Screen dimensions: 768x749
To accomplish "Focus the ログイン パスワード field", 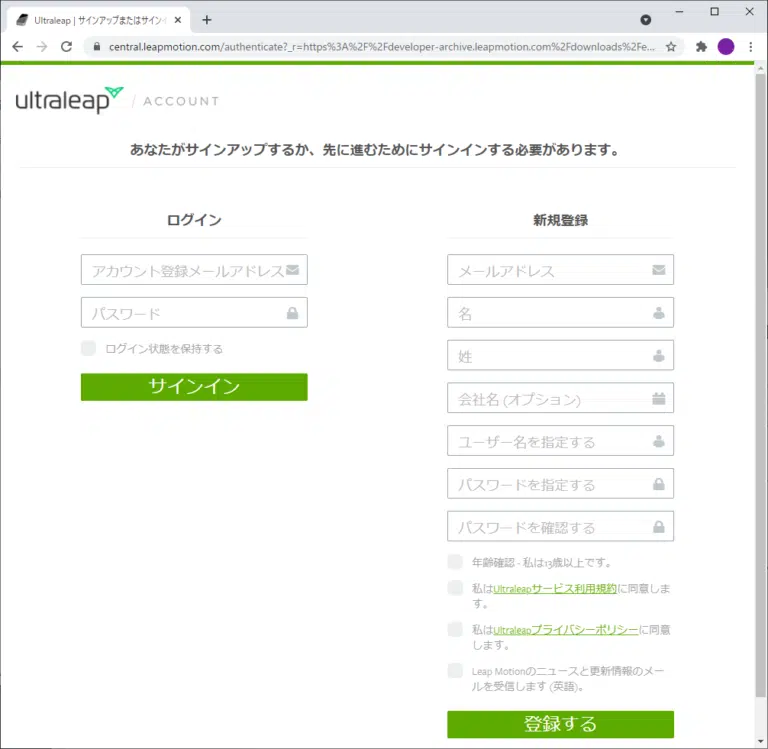I will 185,313.
